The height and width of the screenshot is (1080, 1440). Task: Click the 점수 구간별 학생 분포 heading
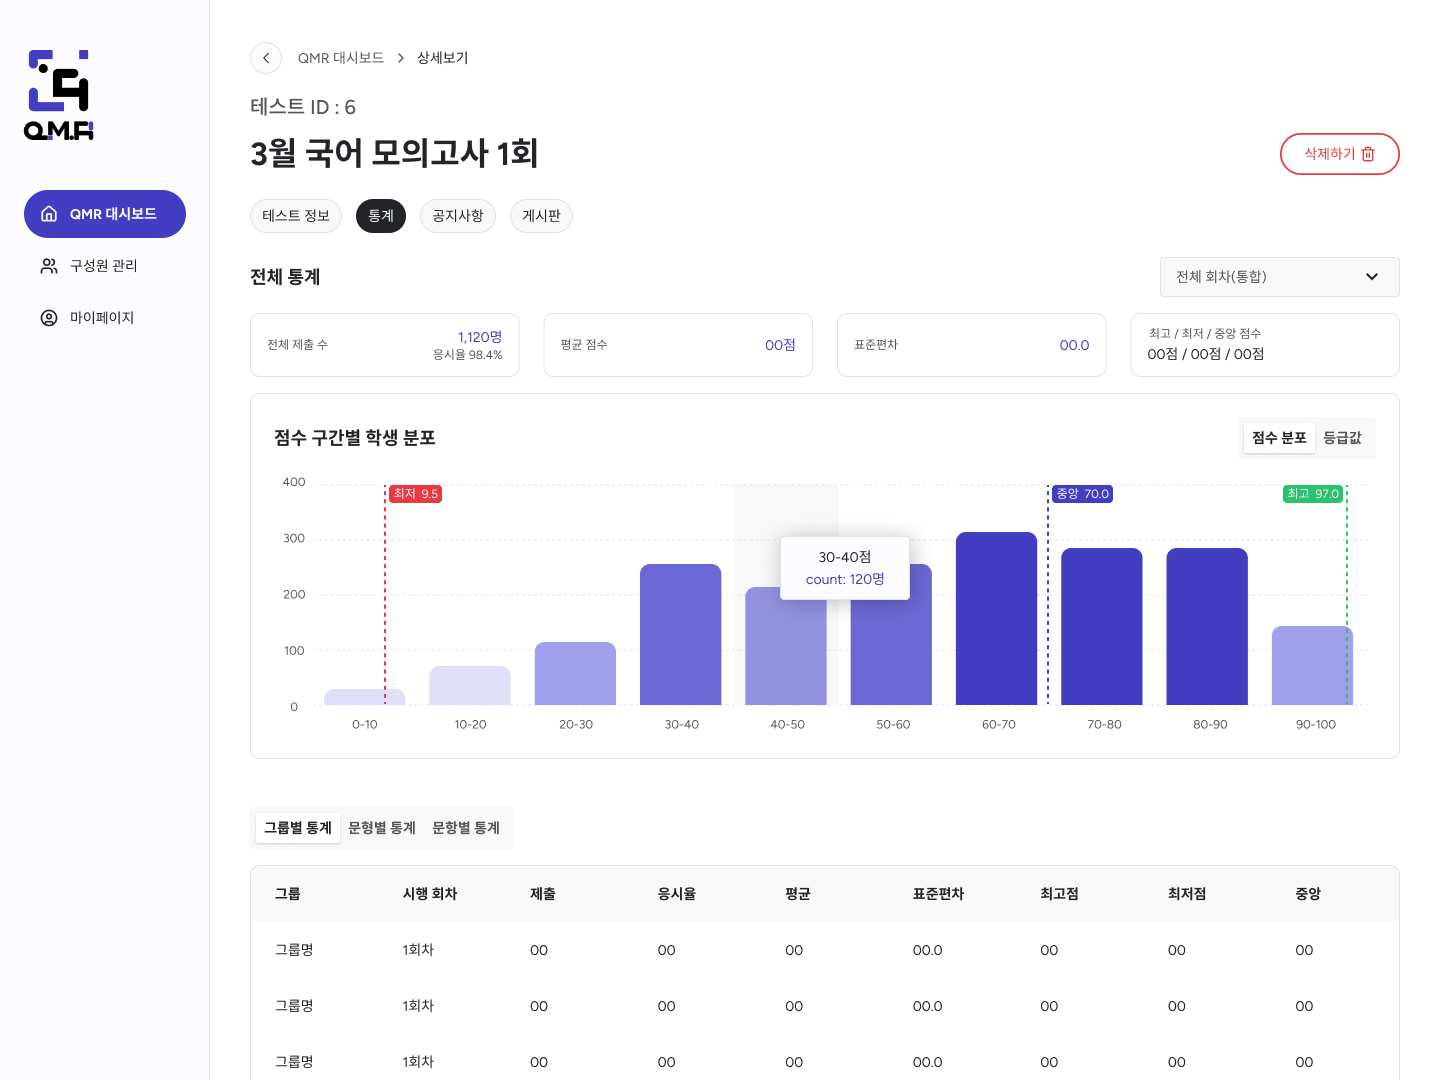tap(355, 438)
